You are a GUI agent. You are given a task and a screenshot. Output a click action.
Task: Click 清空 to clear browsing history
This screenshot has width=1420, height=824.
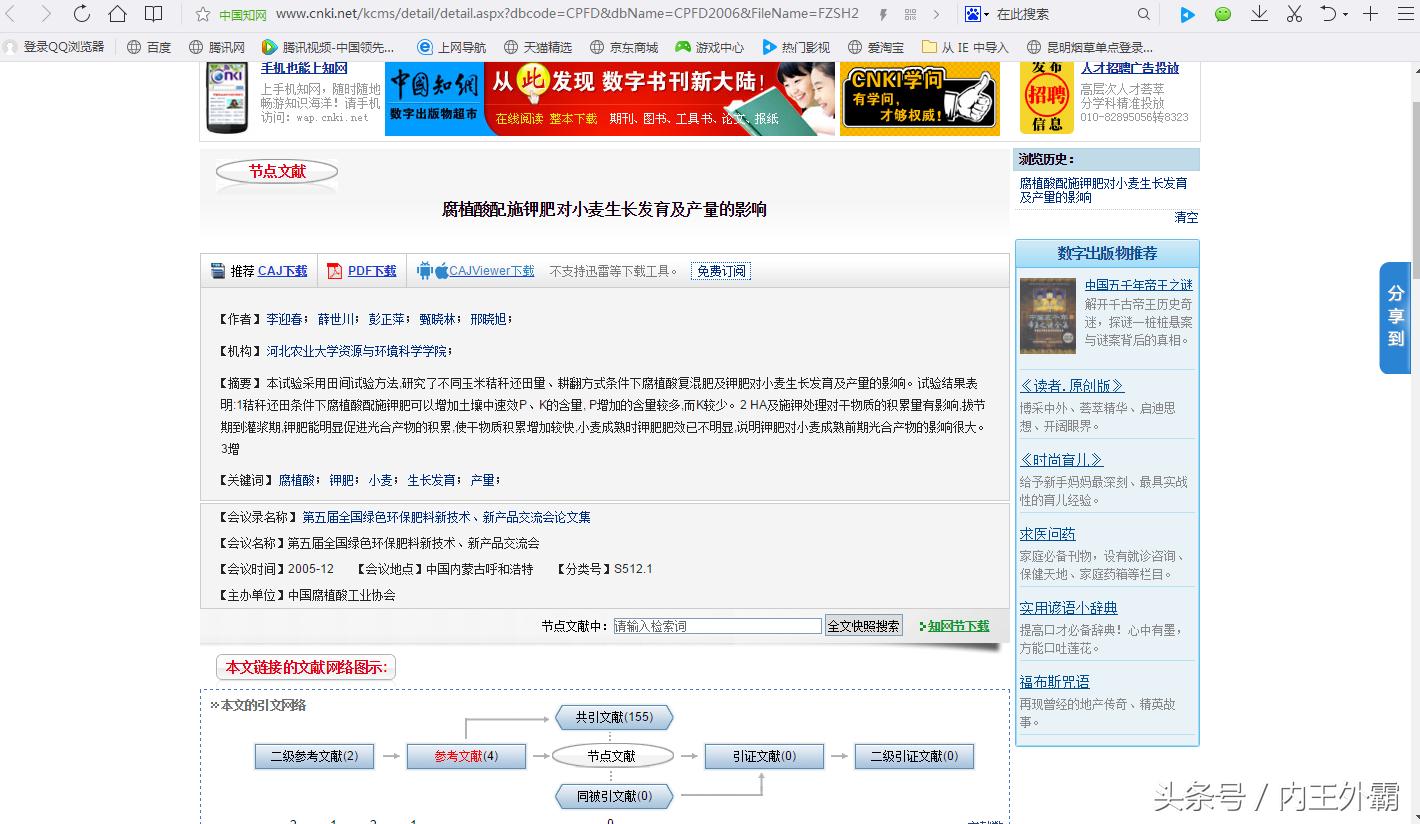pyautogui.click(x=1185, y=217)
